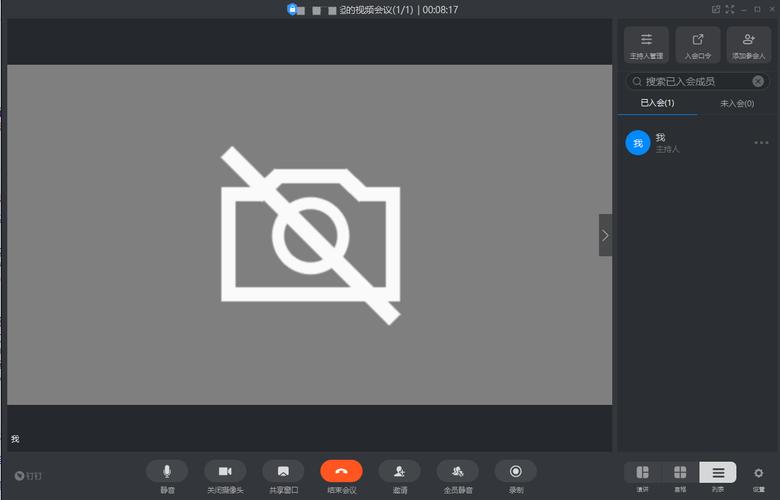Switch to speaker (演讲) view layout
This screenshot has height=500, width=780.
pos(643,472)
